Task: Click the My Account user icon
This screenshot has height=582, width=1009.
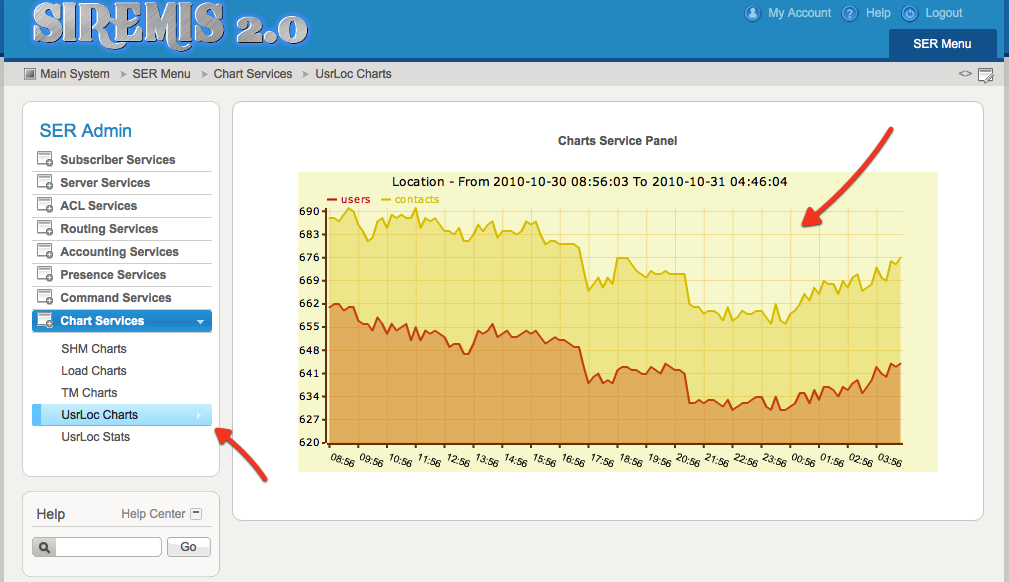Action: tap(752, 13)
